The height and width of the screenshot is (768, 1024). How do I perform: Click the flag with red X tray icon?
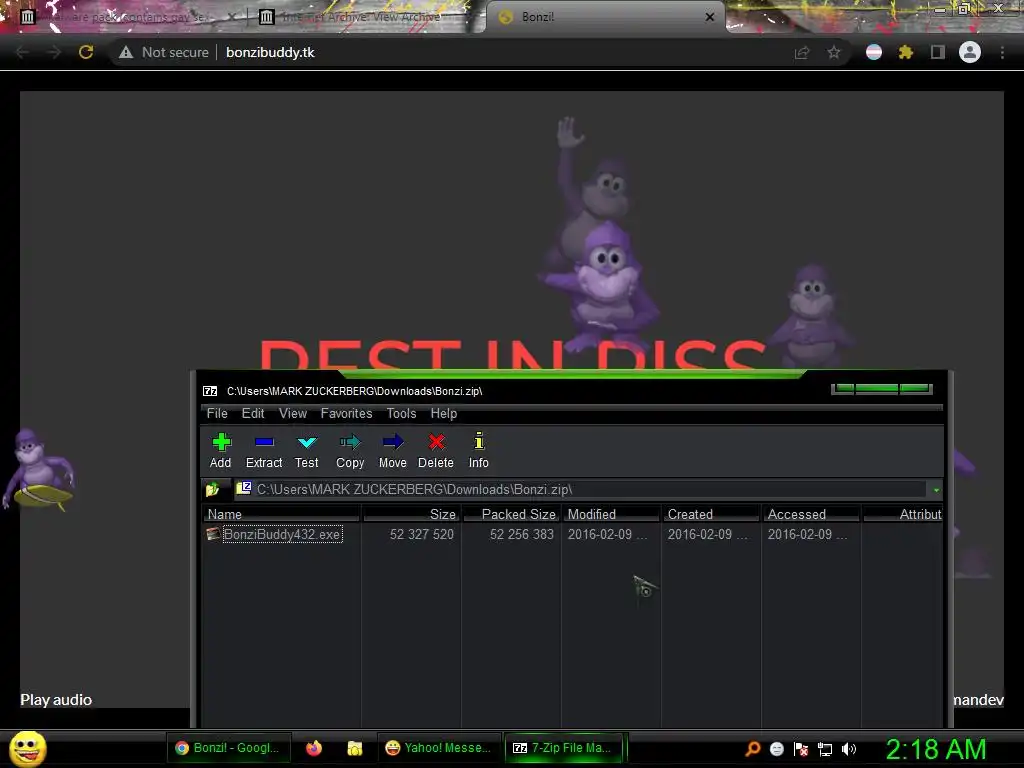[x=801, y=749]
